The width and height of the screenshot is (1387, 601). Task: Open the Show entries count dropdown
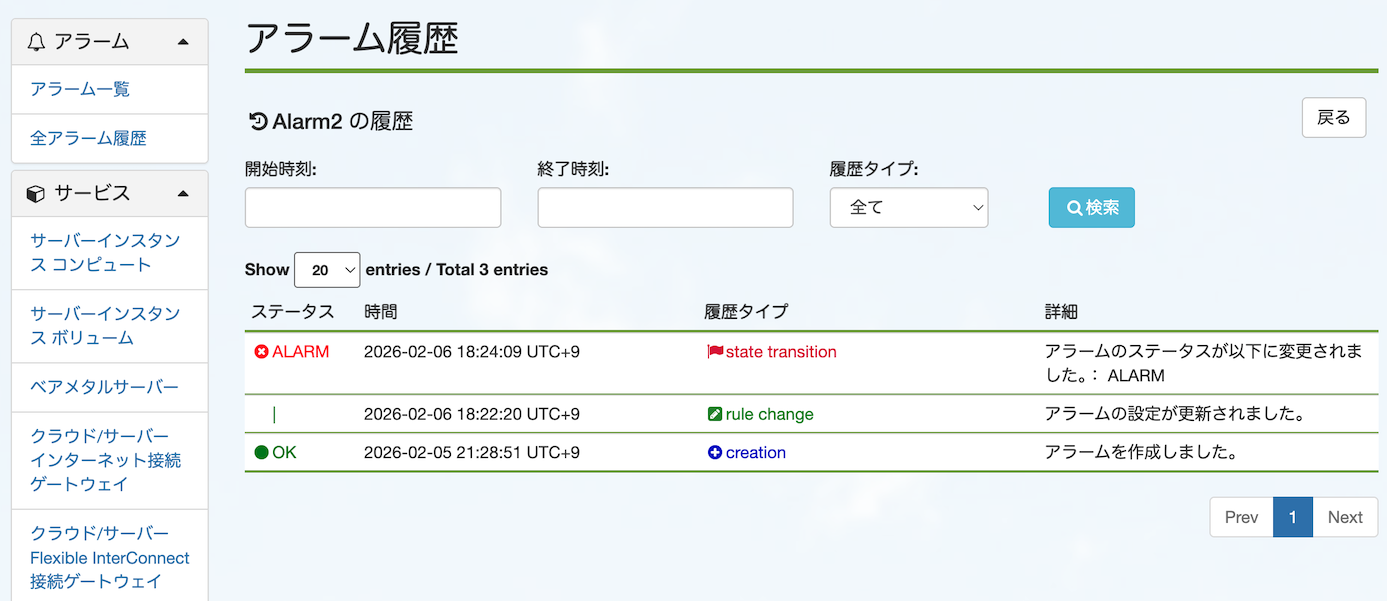tap(327, 270)
